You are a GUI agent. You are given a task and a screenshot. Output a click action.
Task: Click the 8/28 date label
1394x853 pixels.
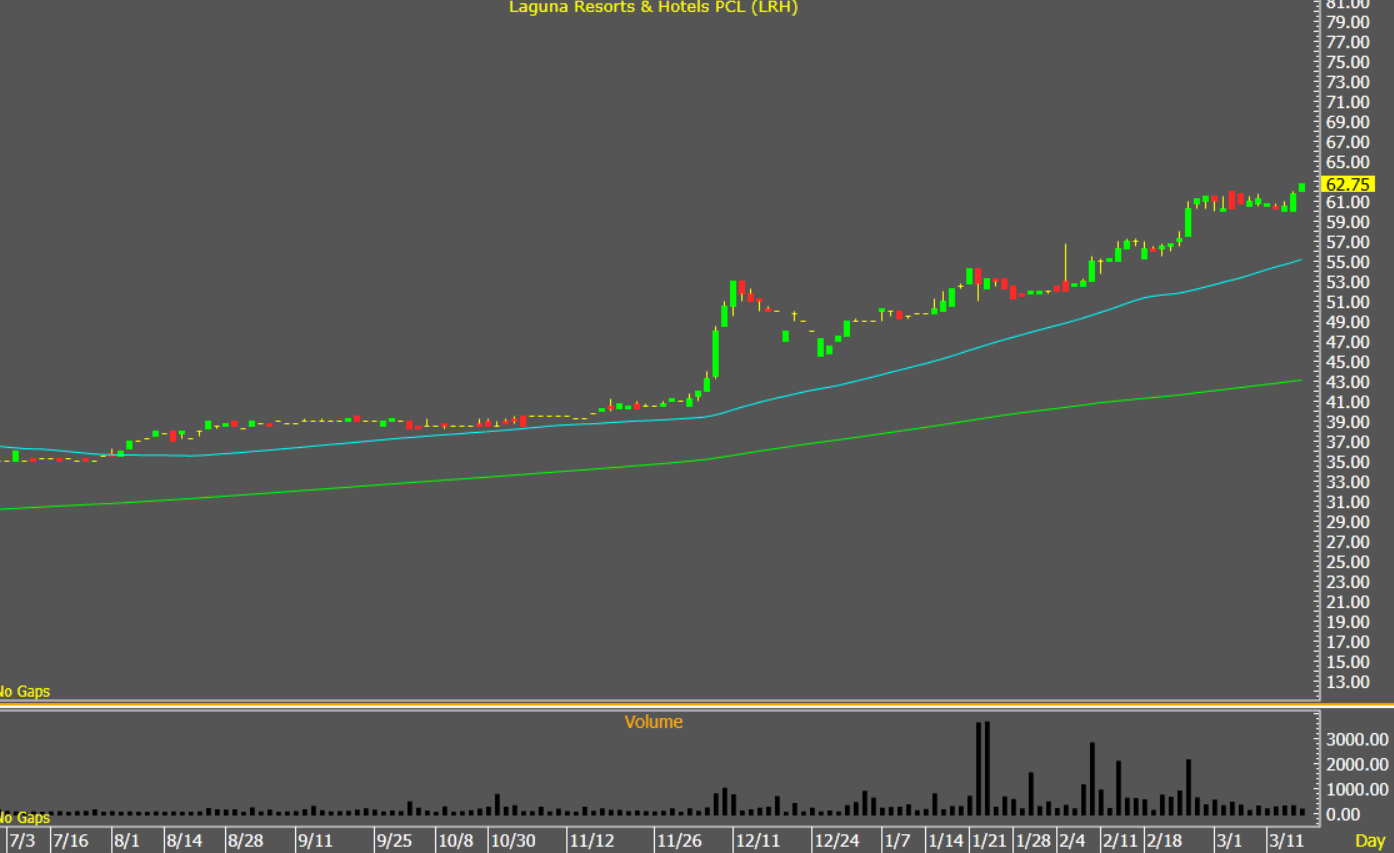(246, 840)
